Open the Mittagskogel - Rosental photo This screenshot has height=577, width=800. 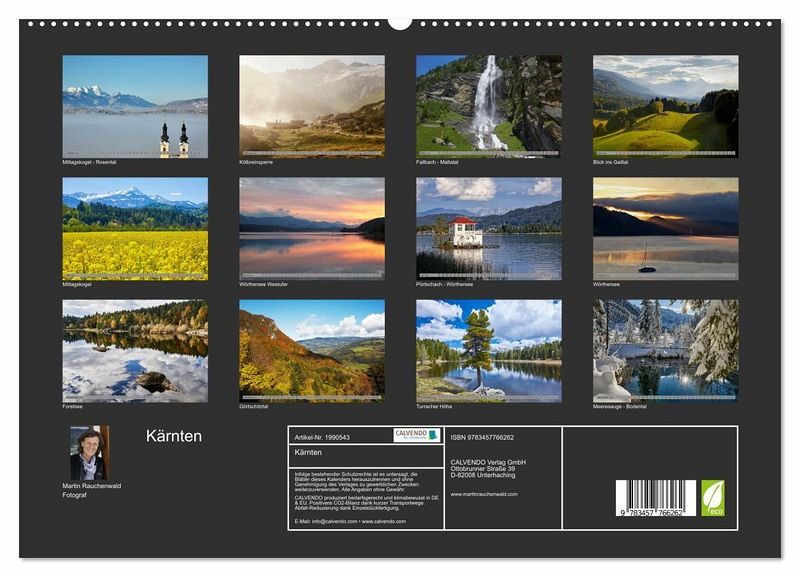tap(135, 106)
